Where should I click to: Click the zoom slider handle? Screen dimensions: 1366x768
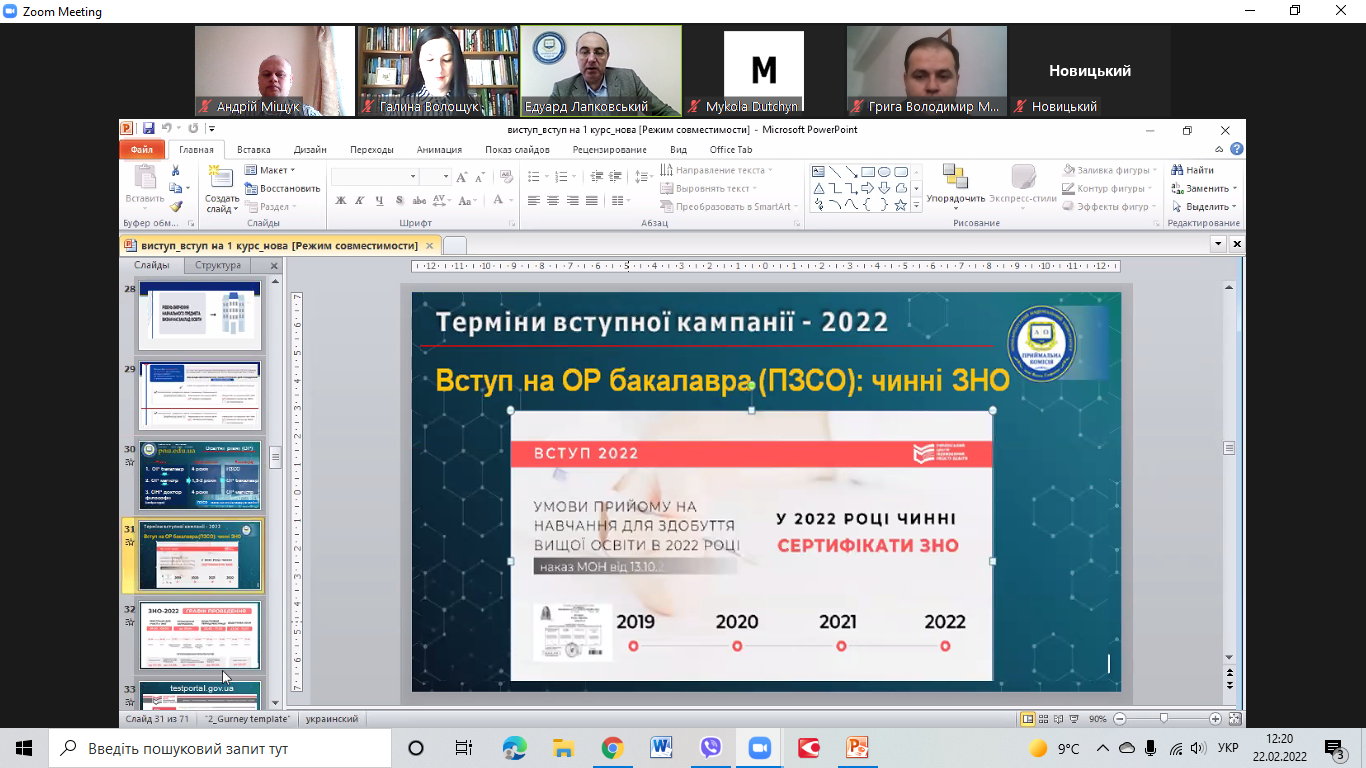point(1163,719)
